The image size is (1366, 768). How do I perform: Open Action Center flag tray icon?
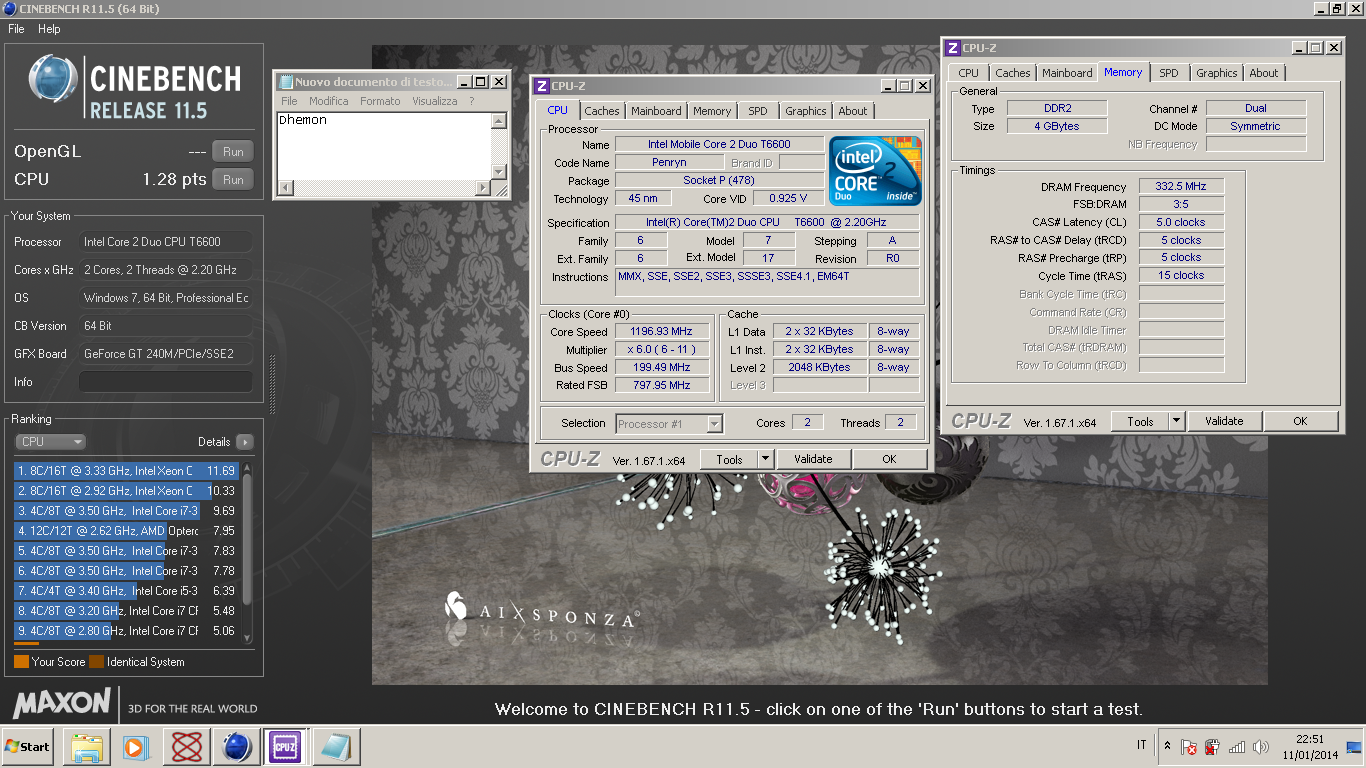coord(1189,747)
